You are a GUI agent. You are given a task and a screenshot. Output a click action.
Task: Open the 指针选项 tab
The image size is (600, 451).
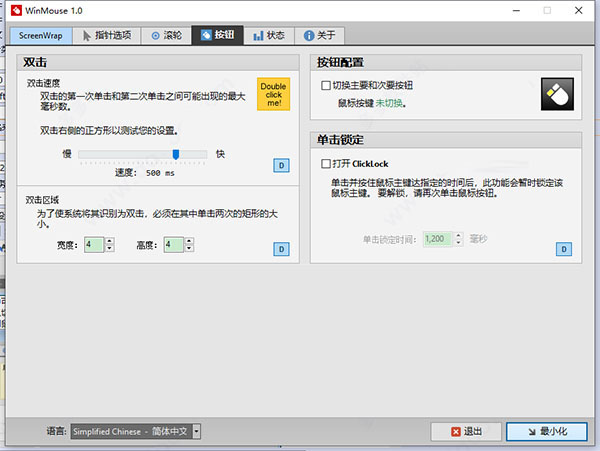pyautogui.click(x=107, y=36)
